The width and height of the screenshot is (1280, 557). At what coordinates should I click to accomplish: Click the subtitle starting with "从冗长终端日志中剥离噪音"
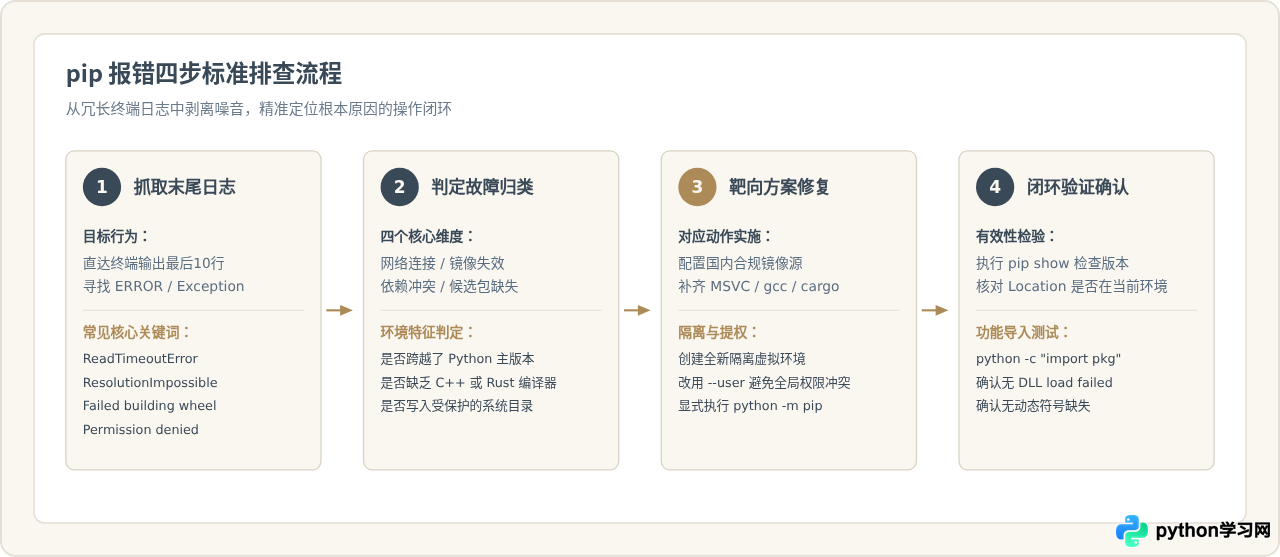click(x=259, y=109)
